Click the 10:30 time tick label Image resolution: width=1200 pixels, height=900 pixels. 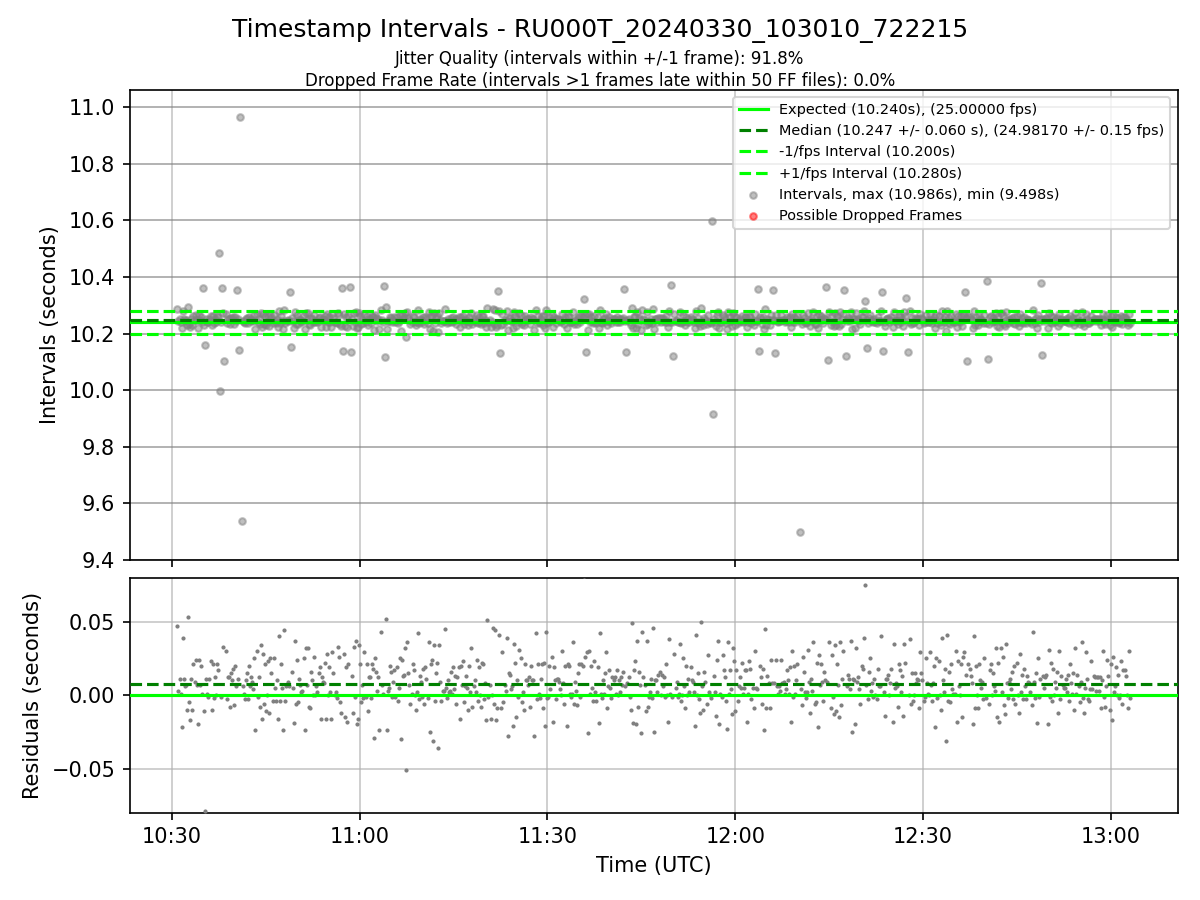pos(172,836)
